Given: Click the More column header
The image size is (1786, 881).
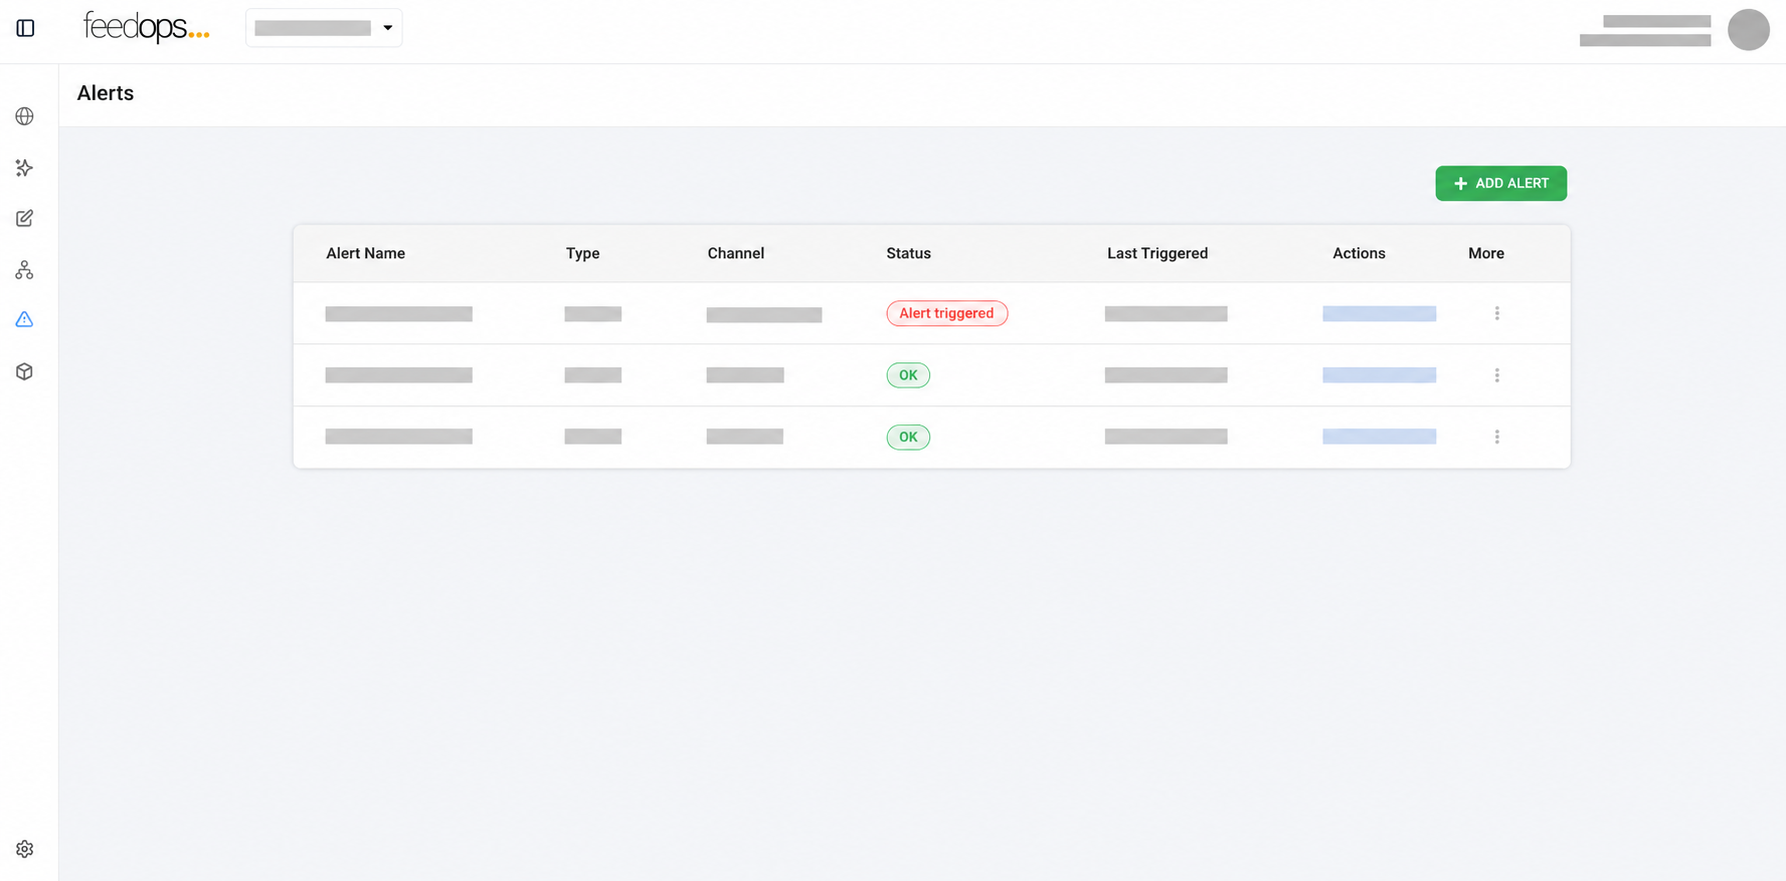Looking at the screenshot, I should coord(1486,253).
